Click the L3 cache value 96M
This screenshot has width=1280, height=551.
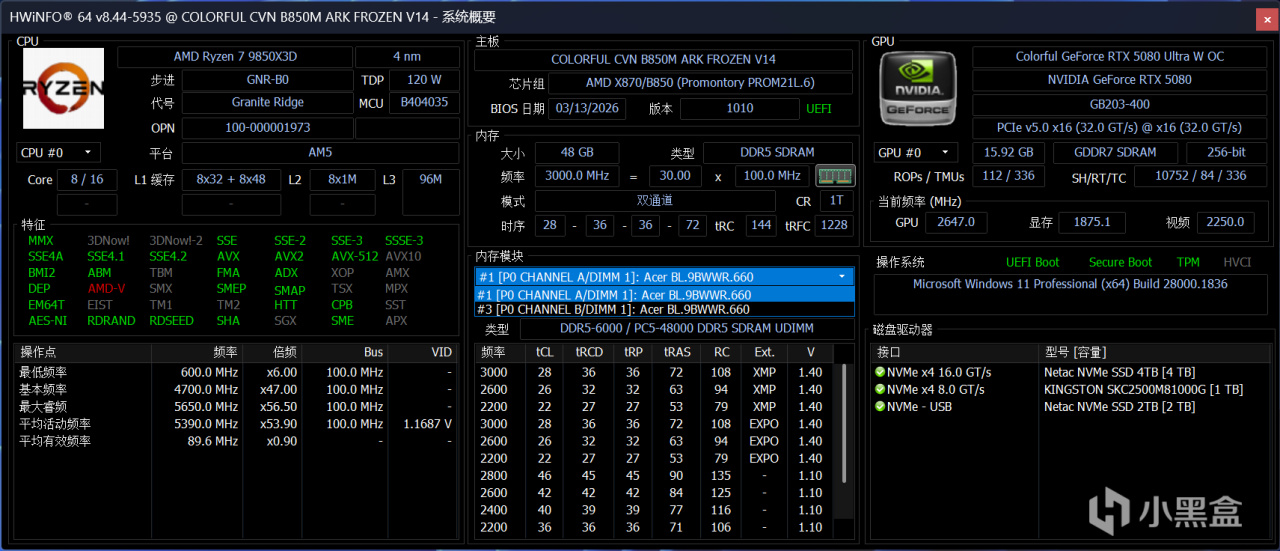pyautogui.click(x=431, y=180)
